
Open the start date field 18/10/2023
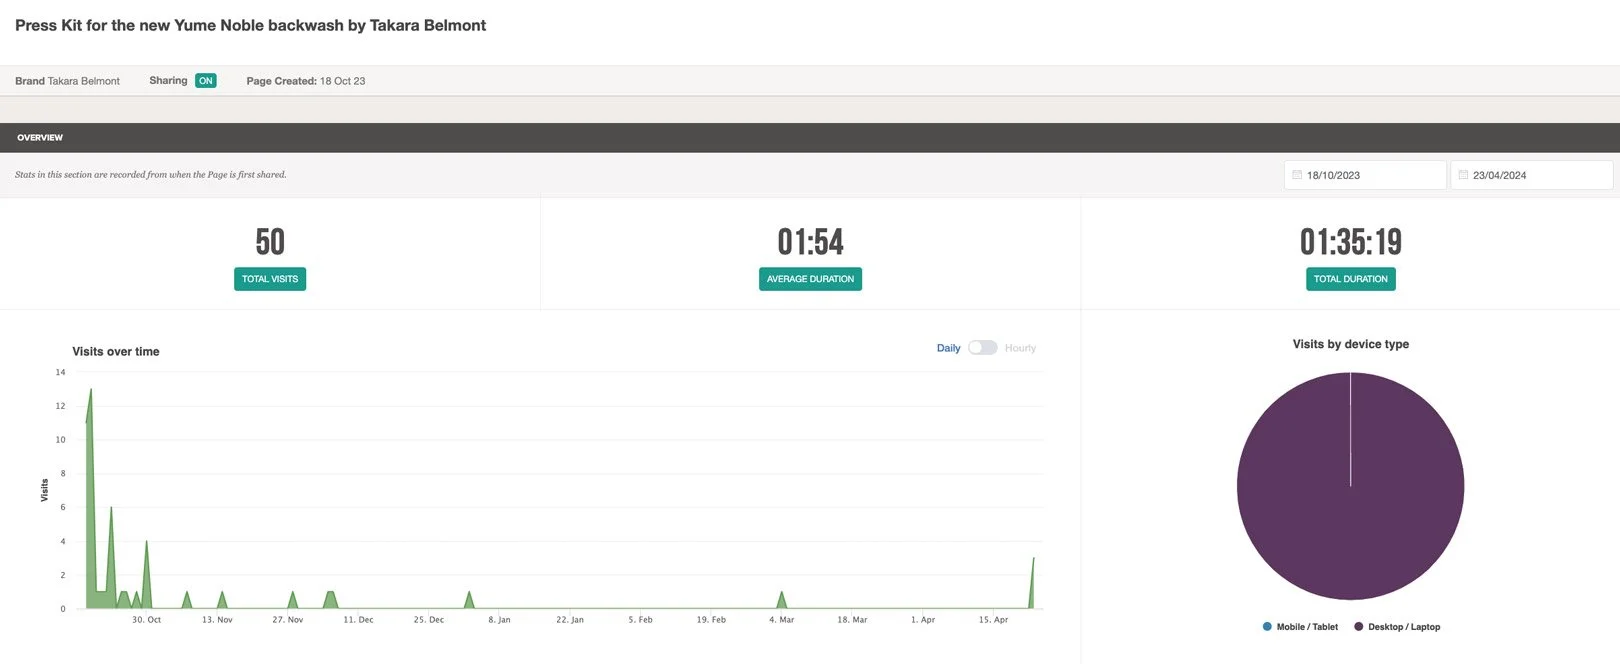(x=1365, y=175)
